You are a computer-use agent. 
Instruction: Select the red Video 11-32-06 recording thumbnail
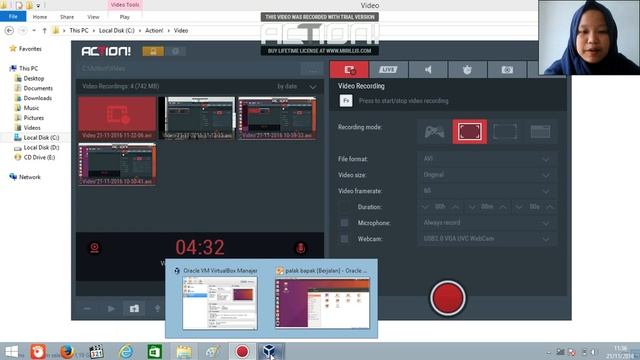117,118
